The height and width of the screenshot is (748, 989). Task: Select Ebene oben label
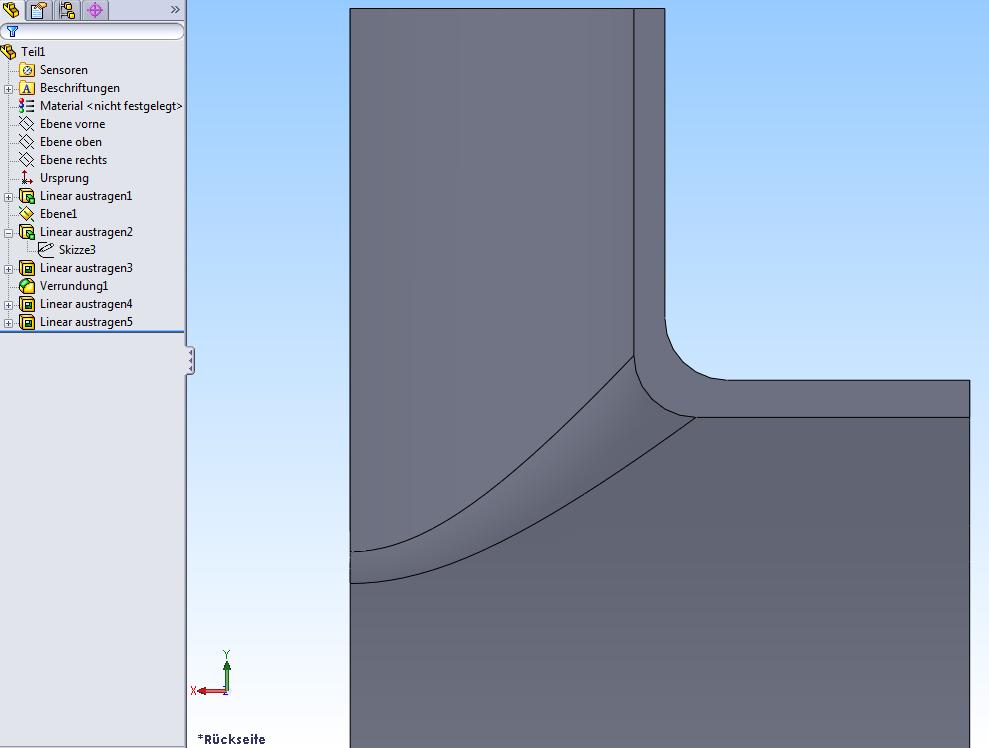click(x=71, y=142)
